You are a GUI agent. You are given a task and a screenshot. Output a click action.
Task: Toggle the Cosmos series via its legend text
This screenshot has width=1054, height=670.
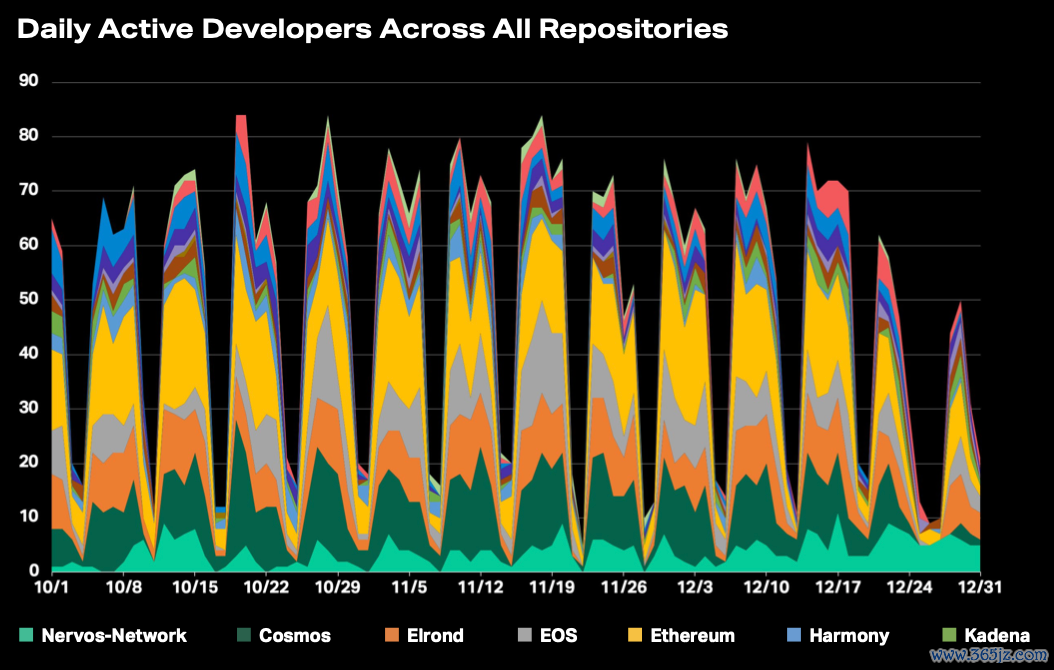click(x=294, y=635)
